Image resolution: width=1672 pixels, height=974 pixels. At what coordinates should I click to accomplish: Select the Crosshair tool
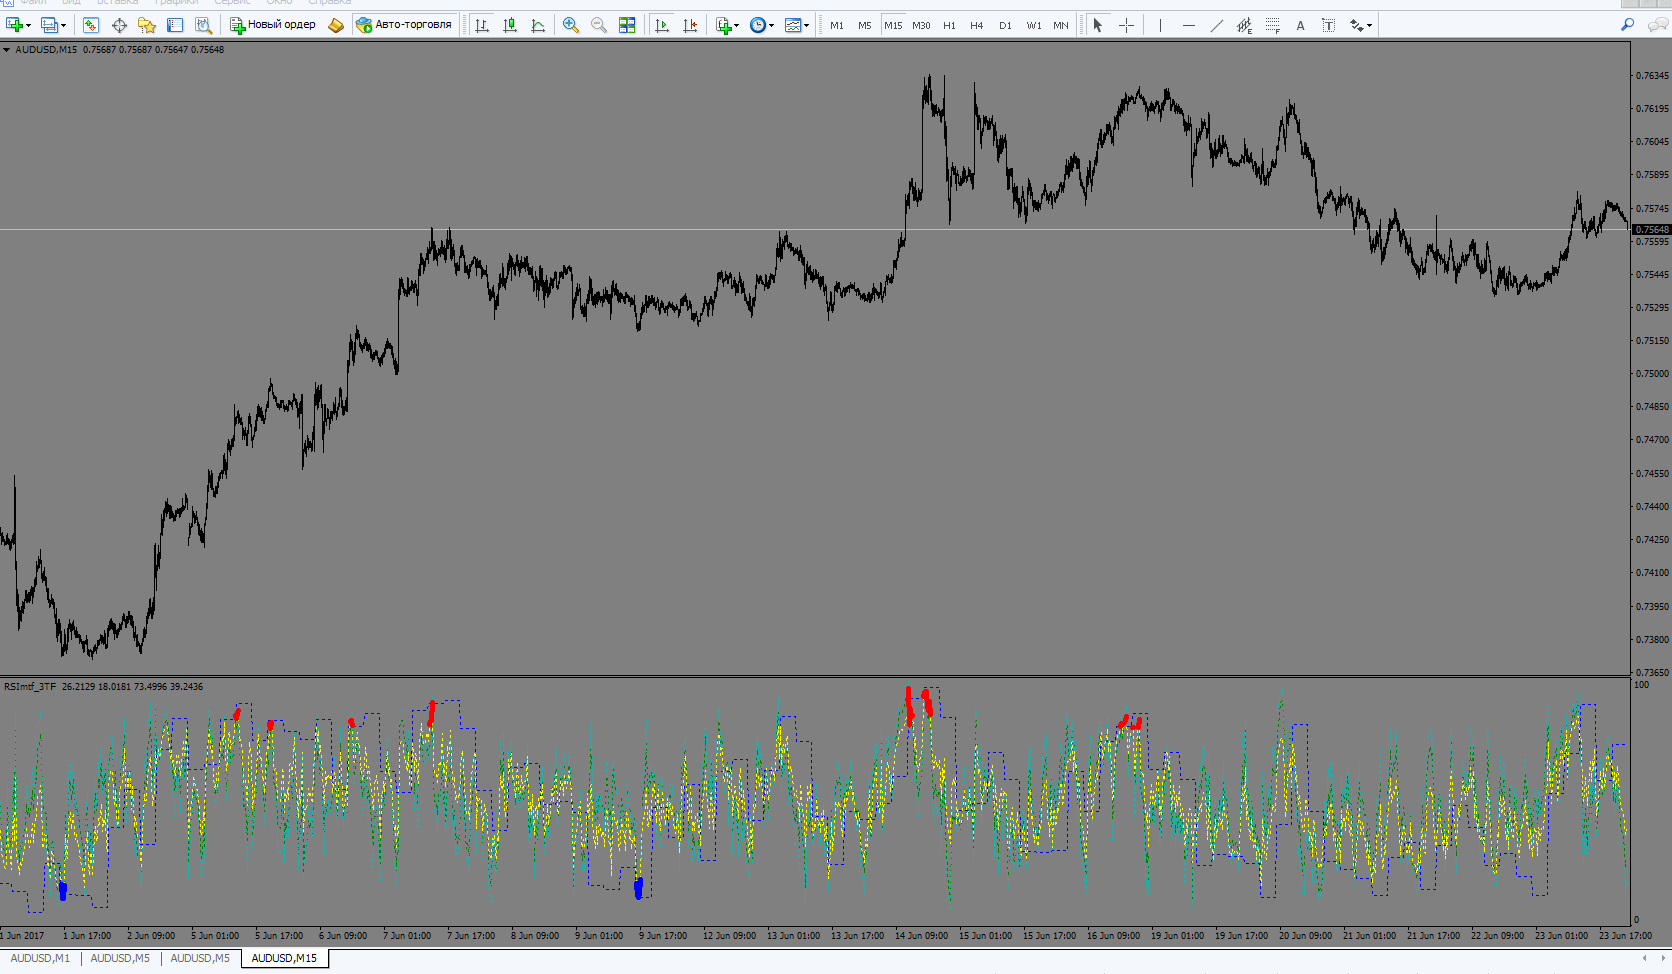(1126, 25)
